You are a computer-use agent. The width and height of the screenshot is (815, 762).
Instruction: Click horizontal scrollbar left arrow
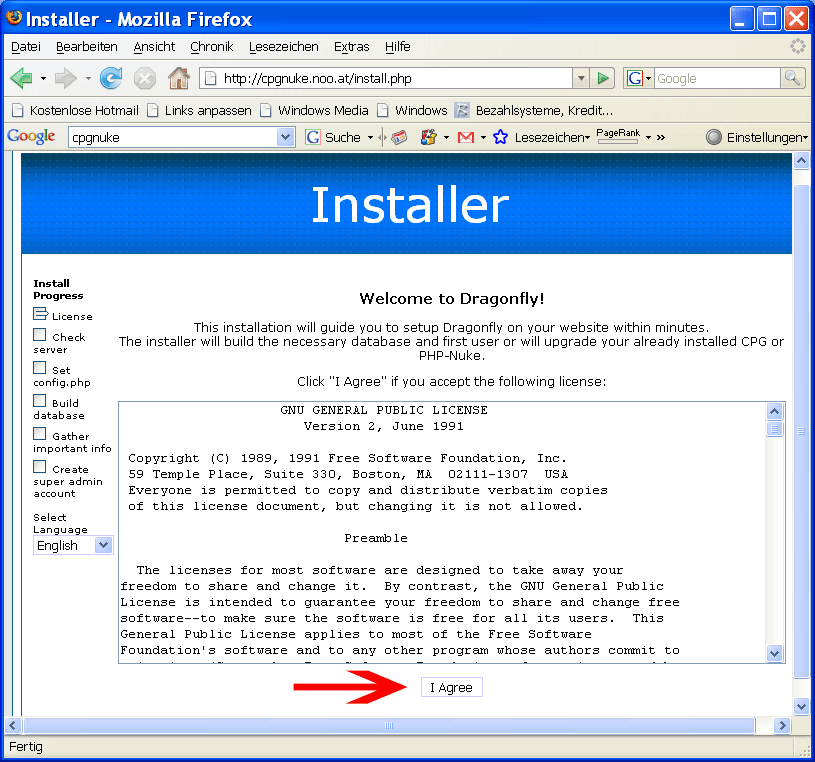(x=13, y=725)
